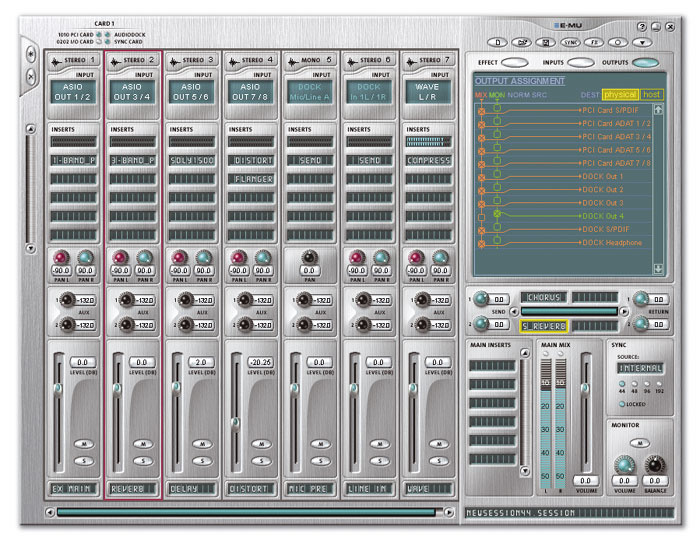Click the DISTORT insert on strip 4
Image resolution: width=700 pixels, height=544 pixels.
(252, 160)
